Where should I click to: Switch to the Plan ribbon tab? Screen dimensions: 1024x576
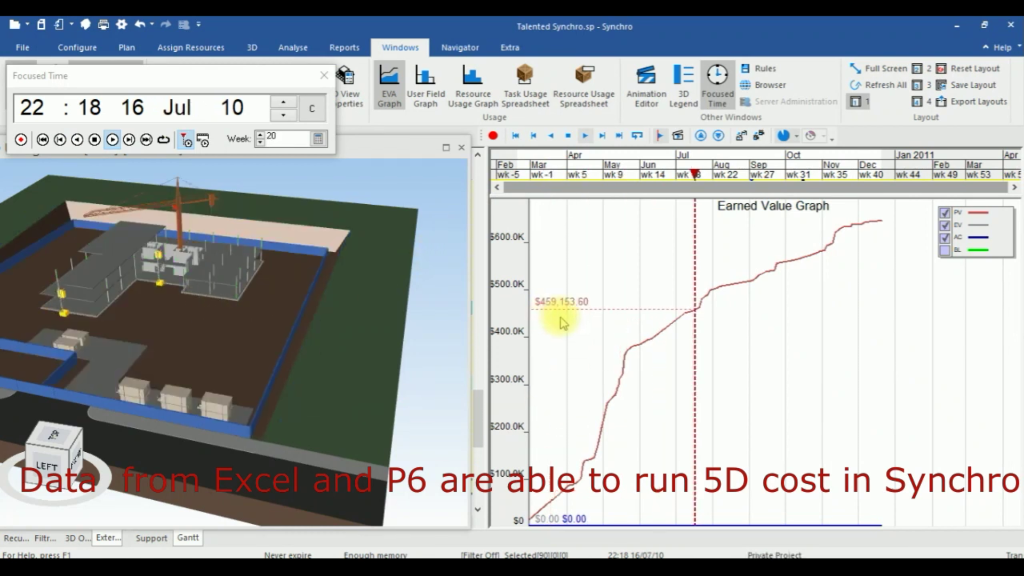(127, 48)
